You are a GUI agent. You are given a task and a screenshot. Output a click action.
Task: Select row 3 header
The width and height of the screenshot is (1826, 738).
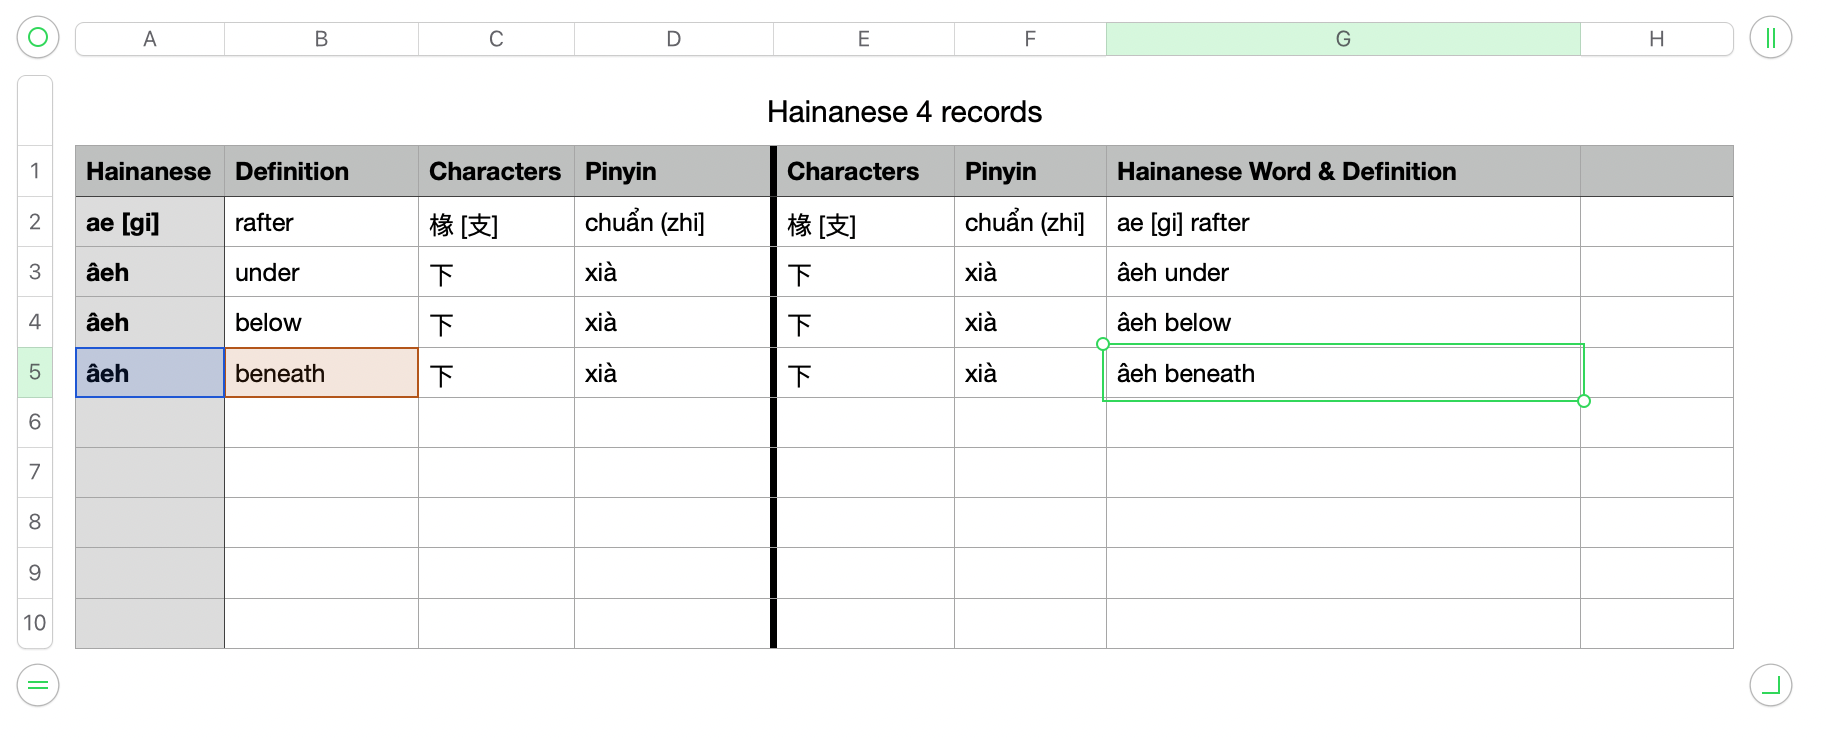(35, 271)
